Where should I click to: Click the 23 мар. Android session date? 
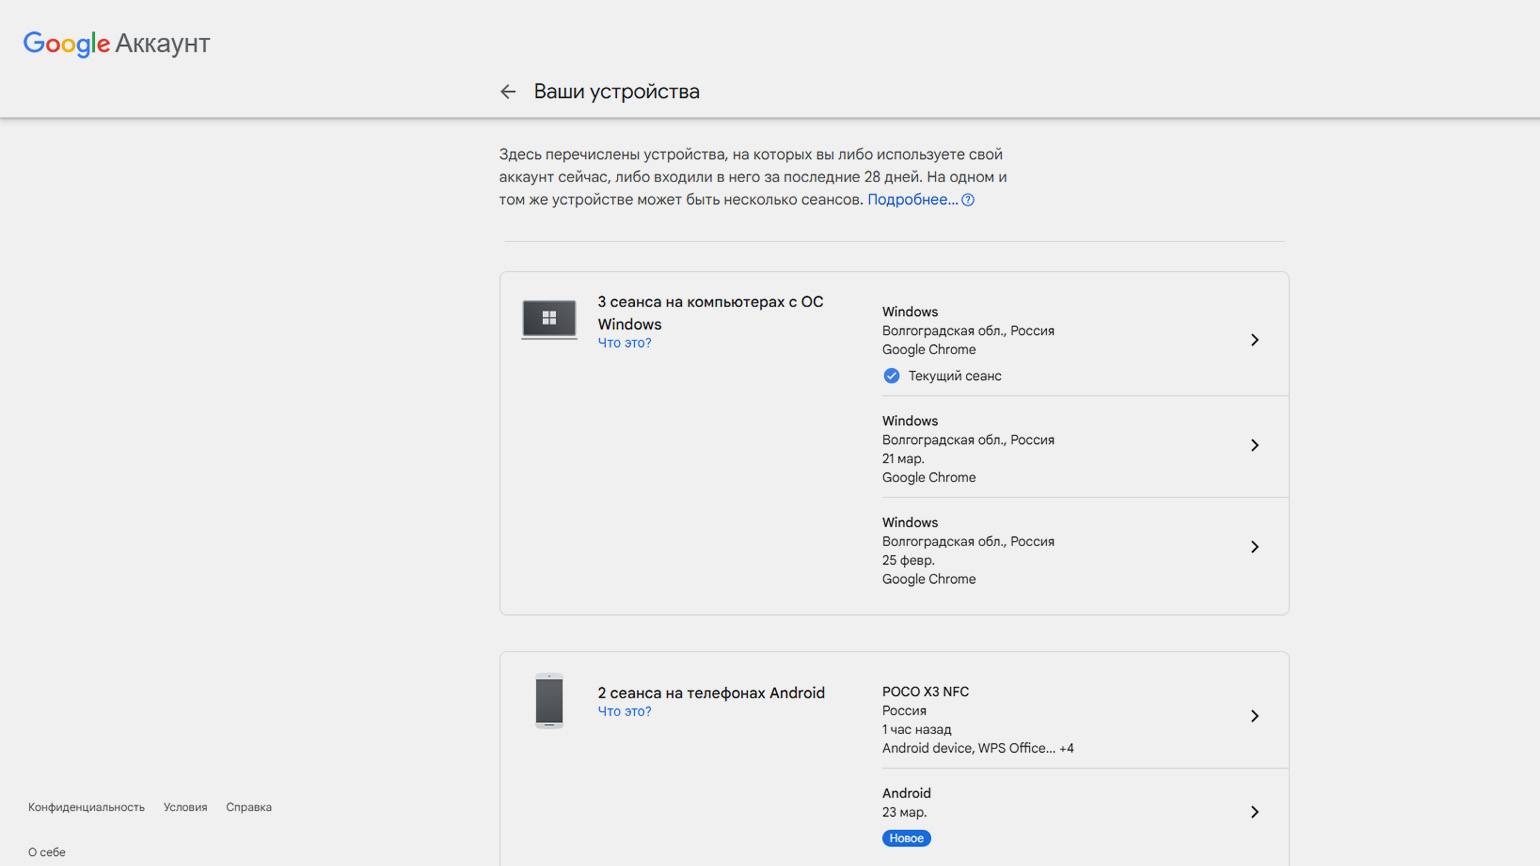coord(904,812)
